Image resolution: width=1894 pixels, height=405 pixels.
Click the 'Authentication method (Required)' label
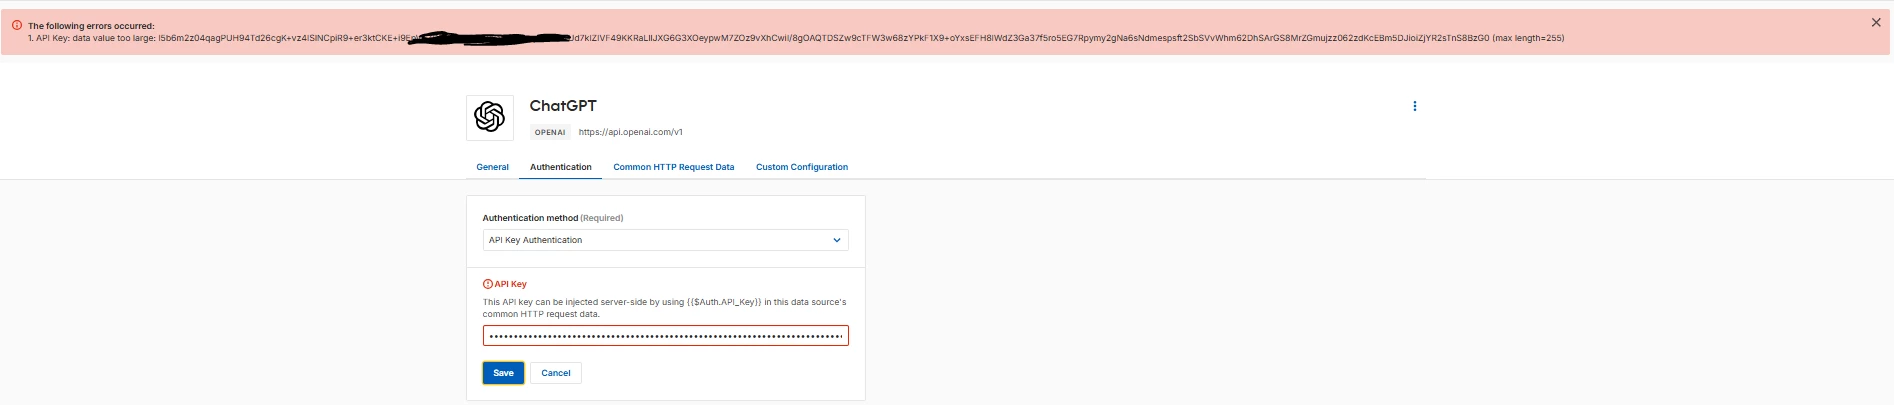[552, 218]
